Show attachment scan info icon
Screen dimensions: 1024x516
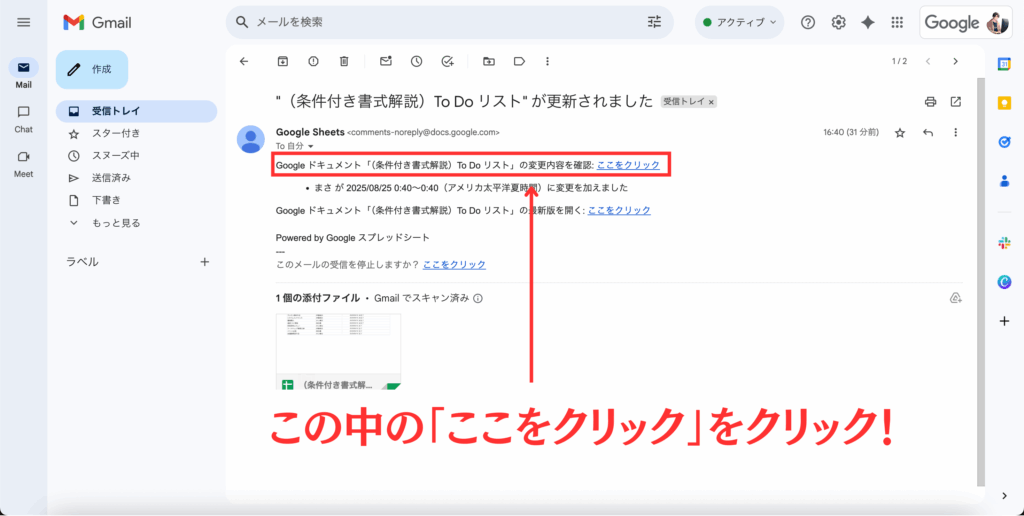point(478,298)
